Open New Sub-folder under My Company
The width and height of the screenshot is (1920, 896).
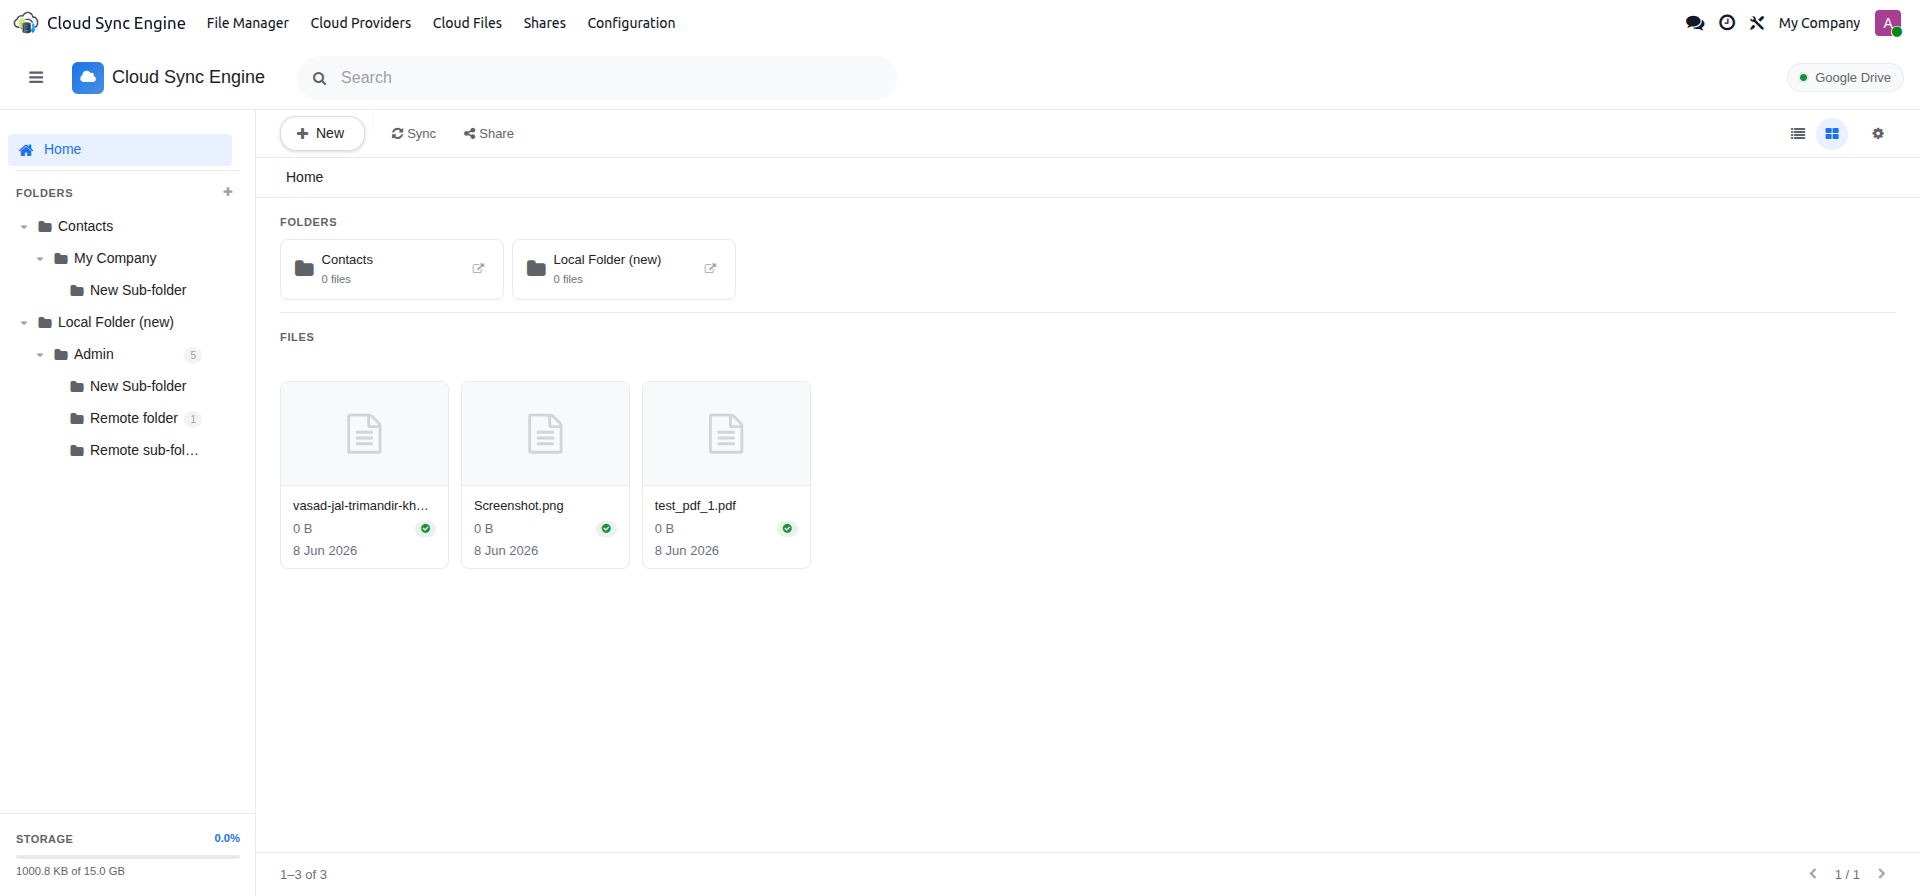[x=138, y=290]
